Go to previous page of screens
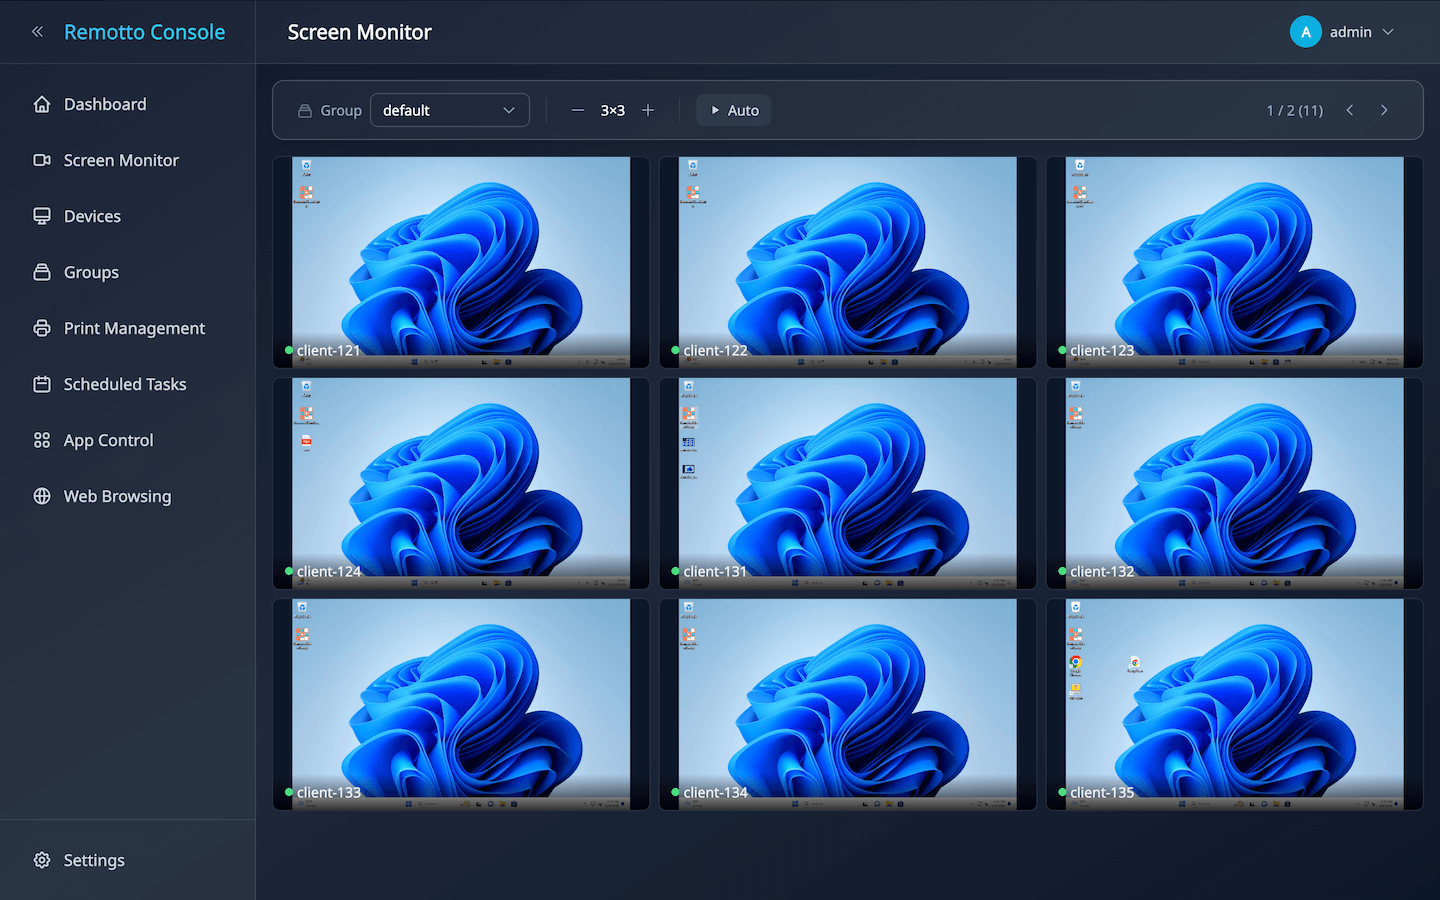Image resolution: width=1440 pixels, height=900 pixels. tap(1350, 110)
